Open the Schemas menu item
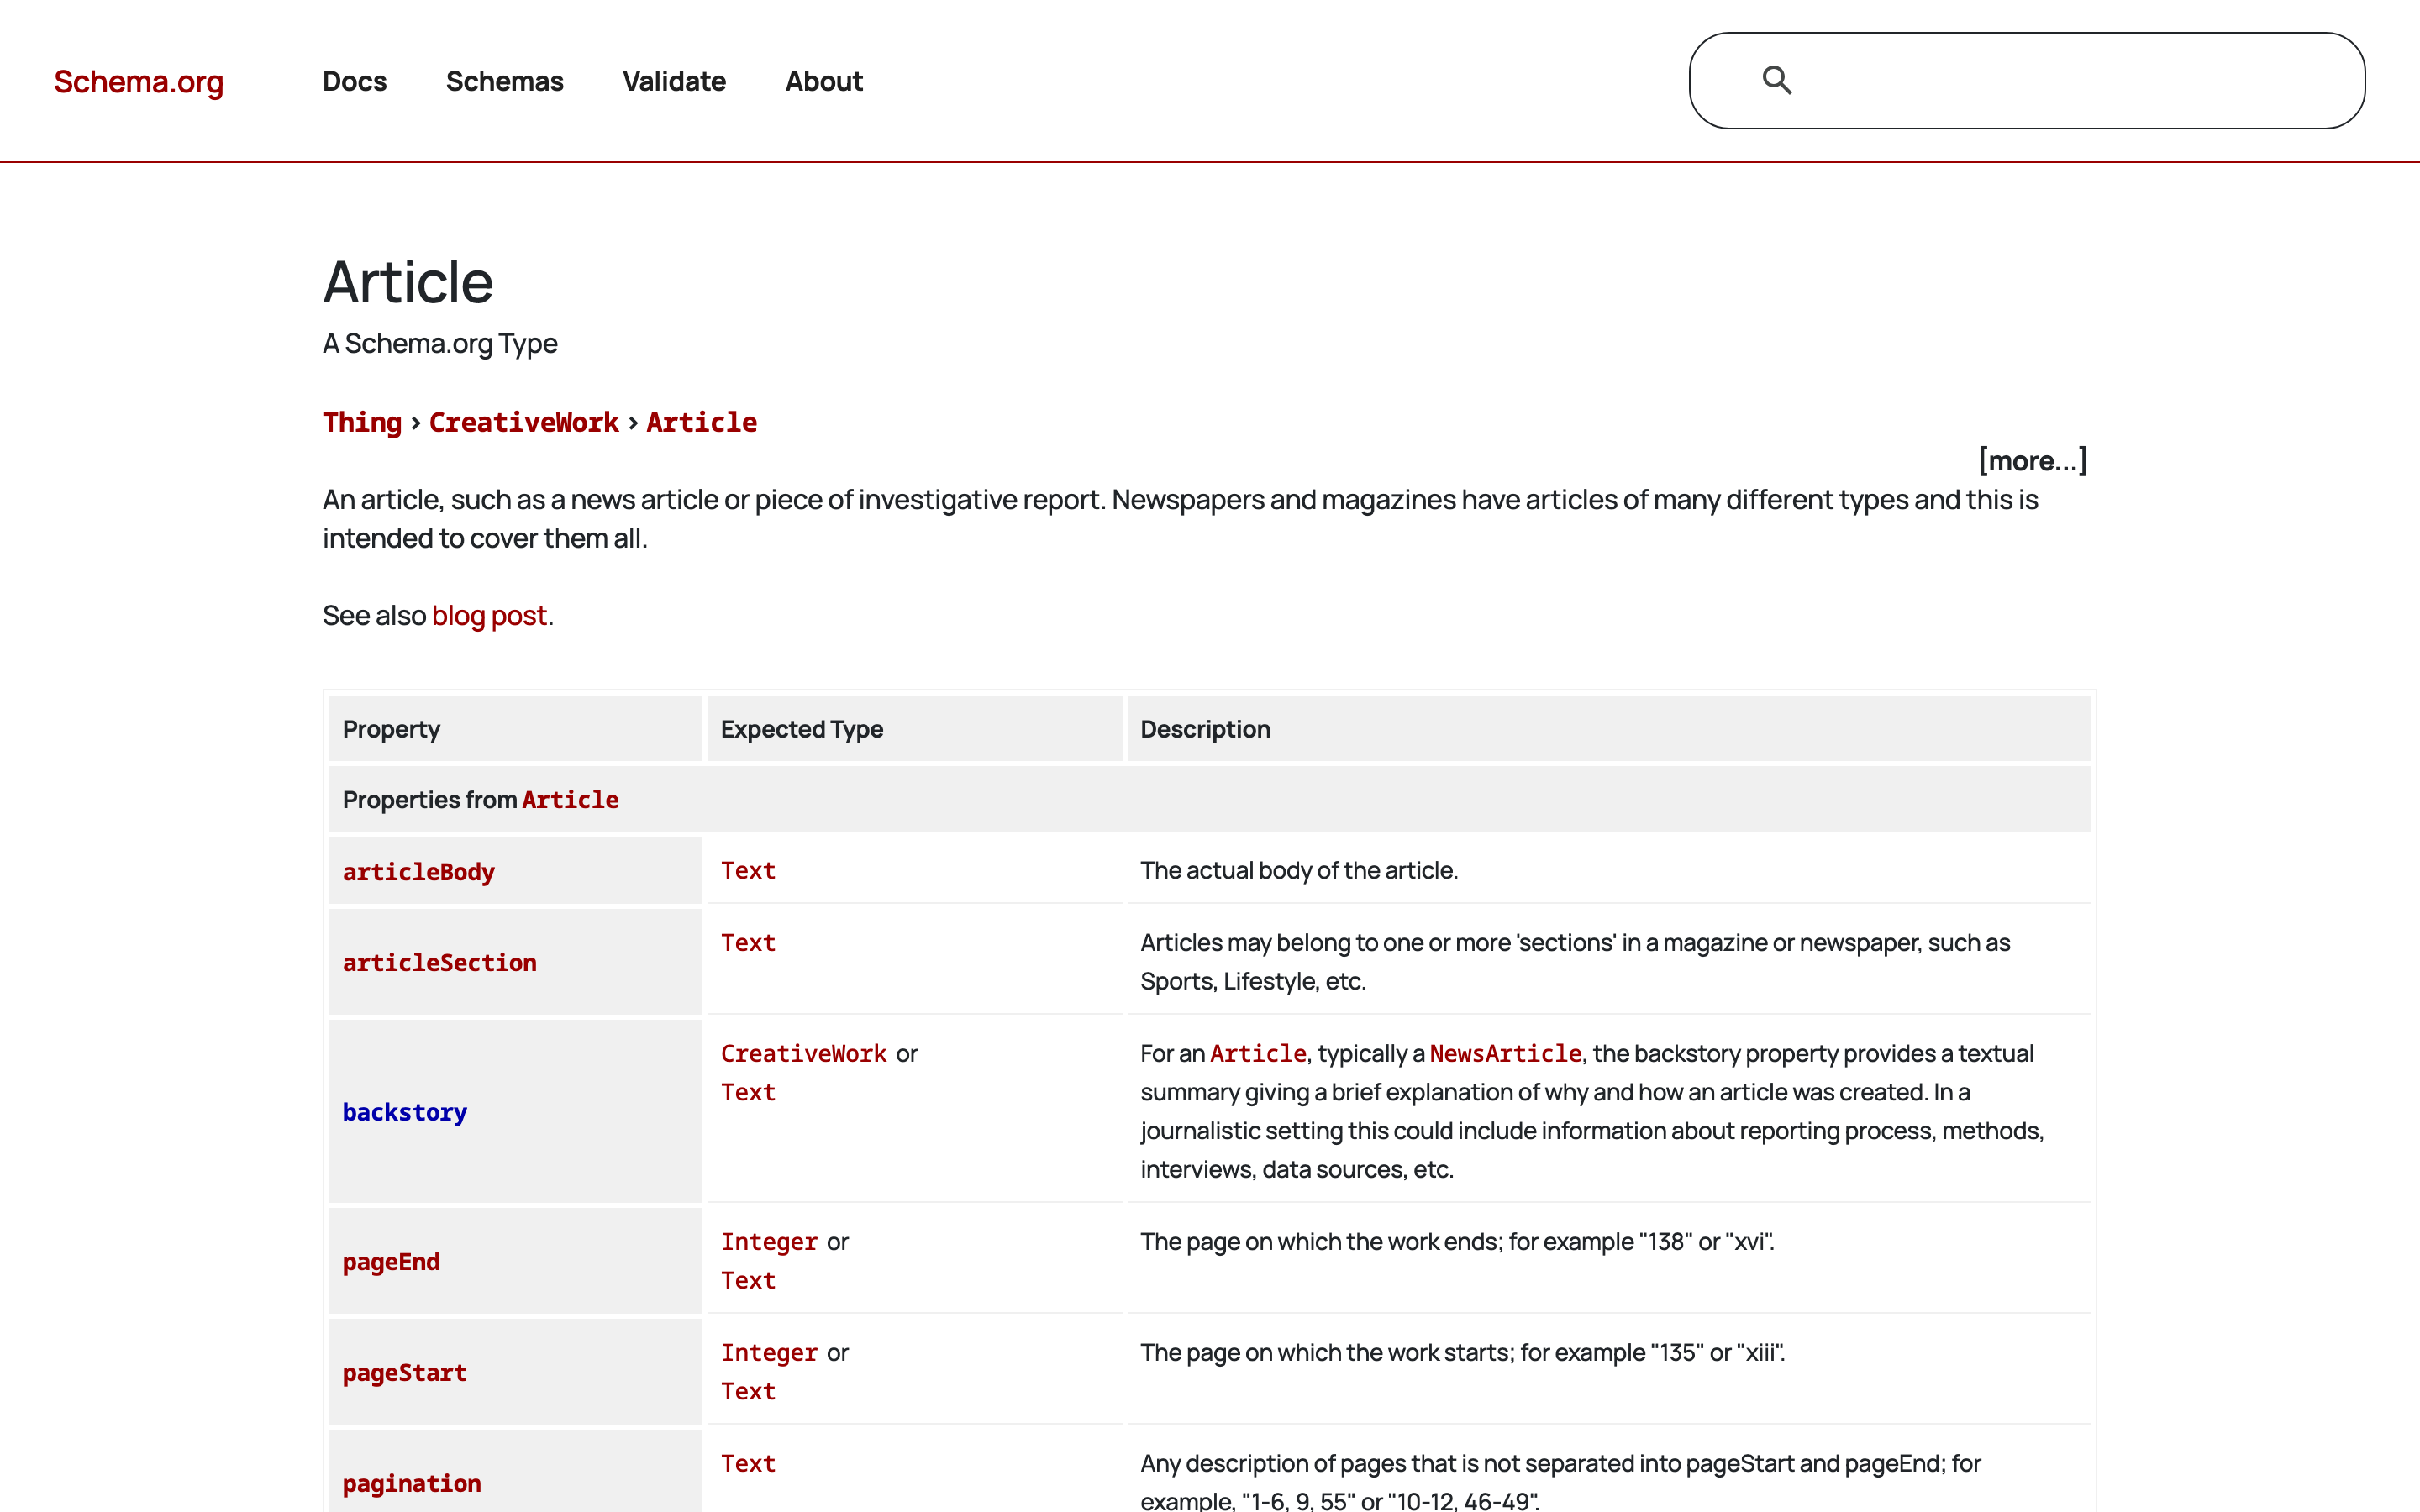This screenshot has height=1512, width=2420. pyautogui.click(x=505, y=81)
